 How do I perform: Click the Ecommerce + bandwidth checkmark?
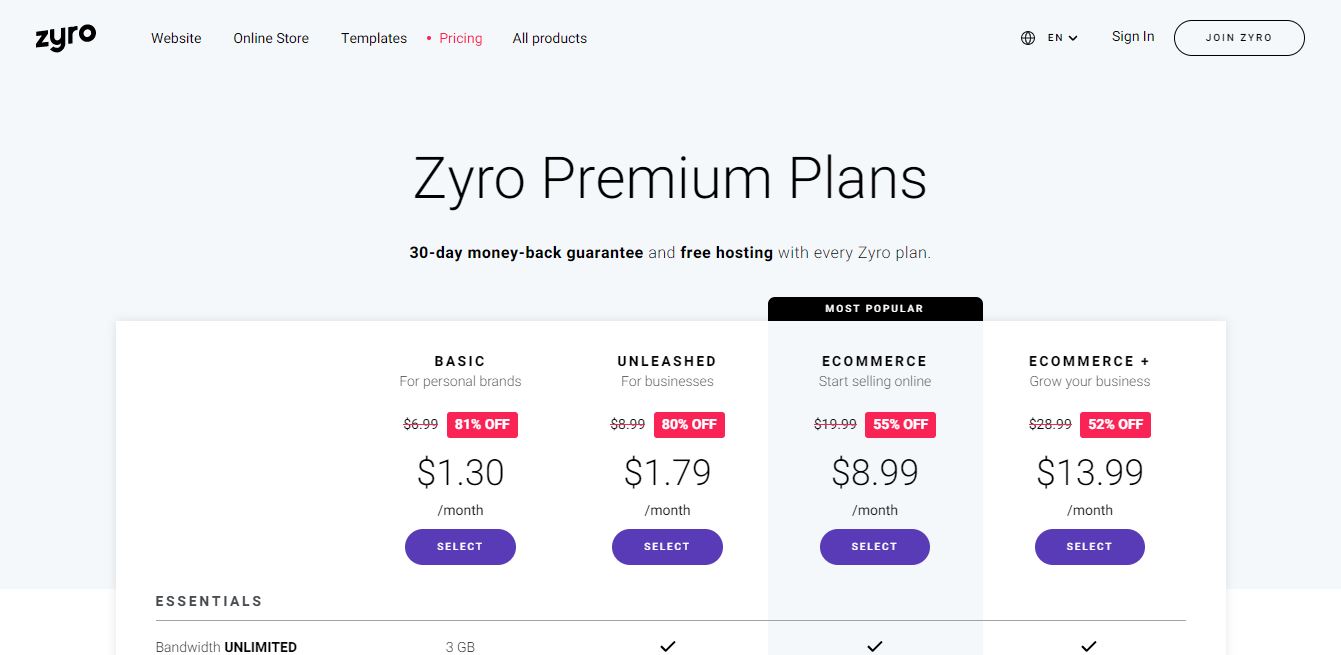(x=1089, y=646)
